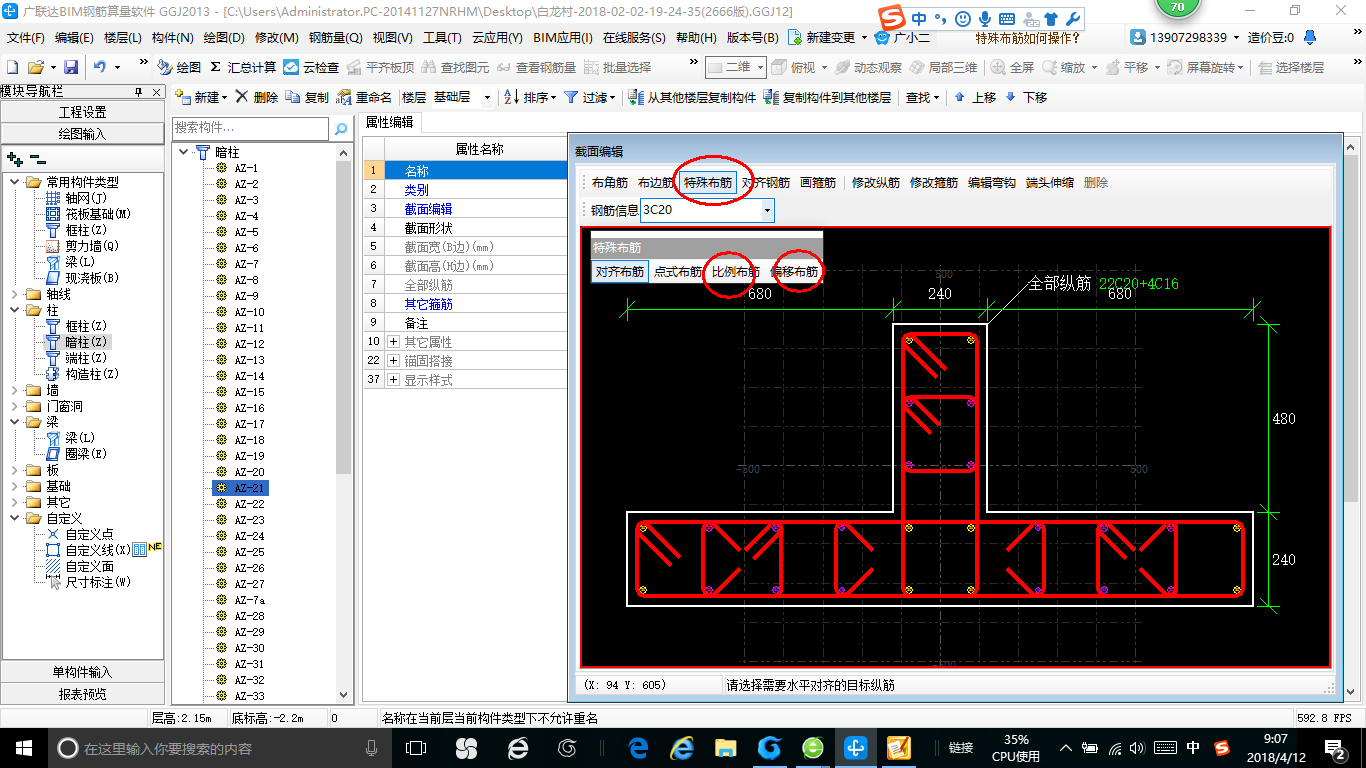The width and height of the screenshot is (1366, 768).
Task: Expand the 墙 node in navigation tree
Action: [x=15, y=390]
